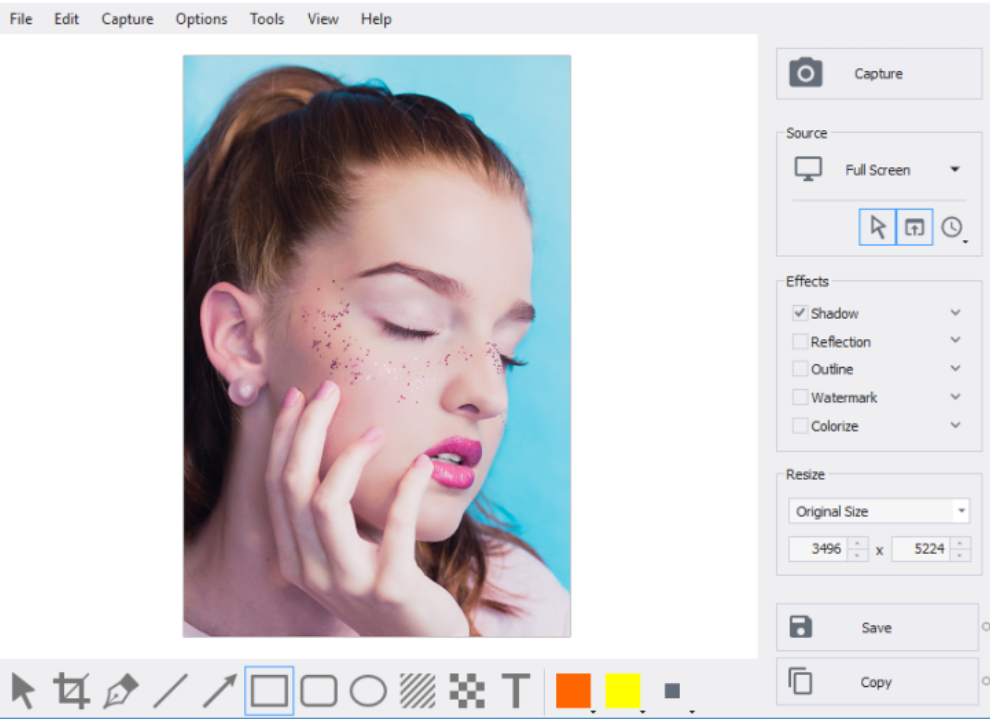Select the yellow fill color swatch
This screenshot has width=990, height=719.
tap(623, 691)
